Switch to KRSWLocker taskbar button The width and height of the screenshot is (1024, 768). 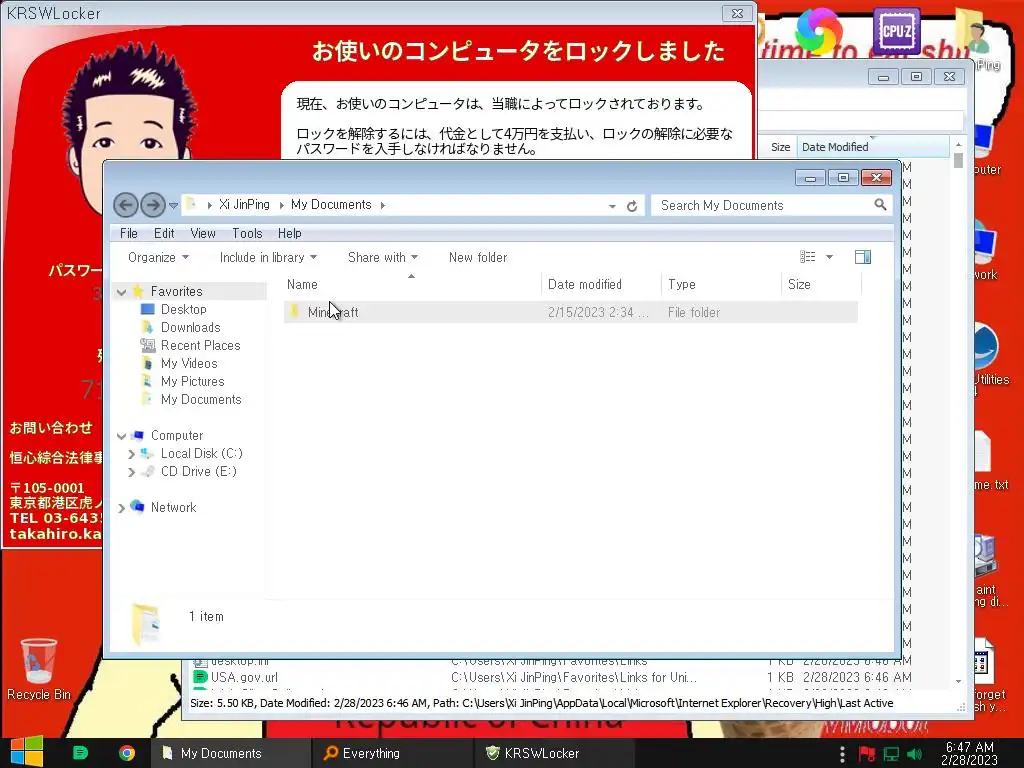[554, 753]
